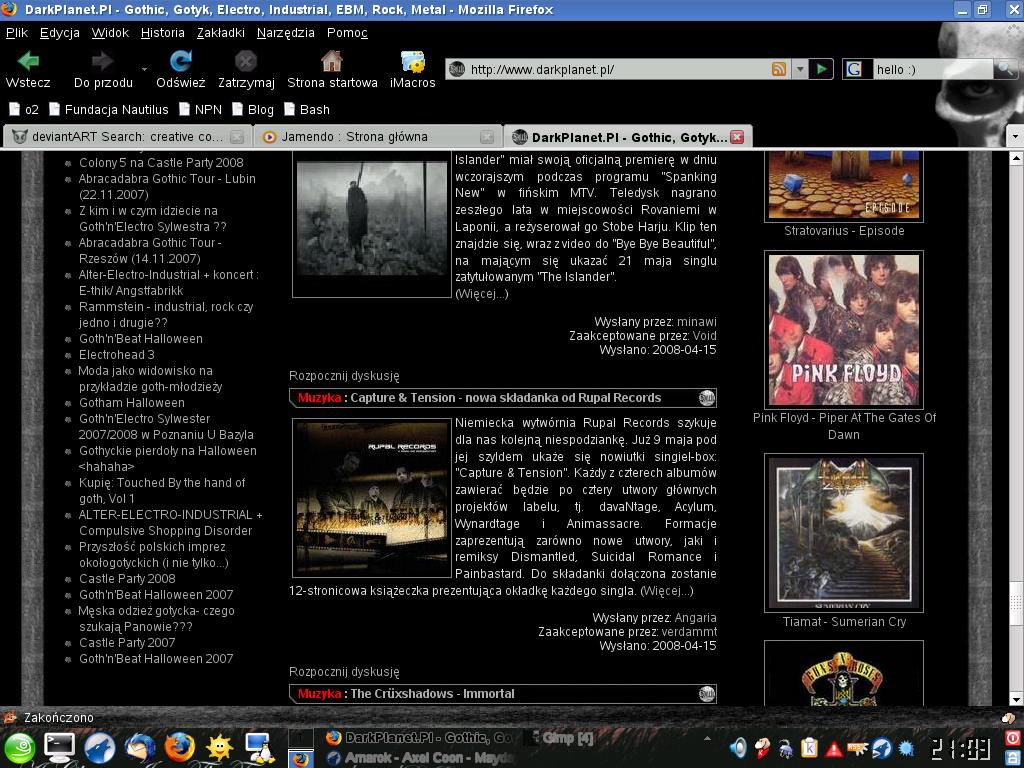1024x768 pixels.
Task: Open the search engine selector dropdown
Action: (852, 69)
